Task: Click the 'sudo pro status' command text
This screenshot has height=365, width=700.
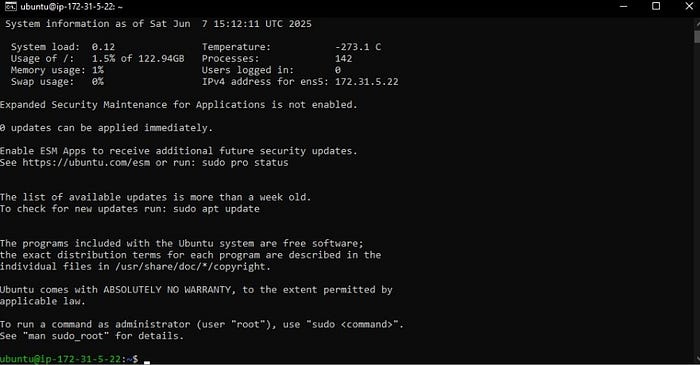Action: click(245, 162)
